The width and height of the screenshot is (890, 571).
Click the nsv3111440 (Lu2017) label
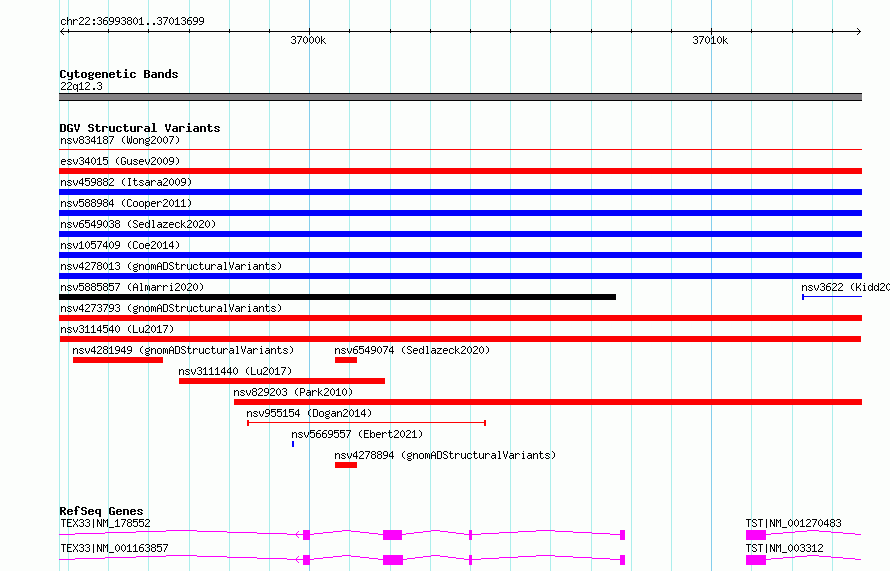click(235, 371)
